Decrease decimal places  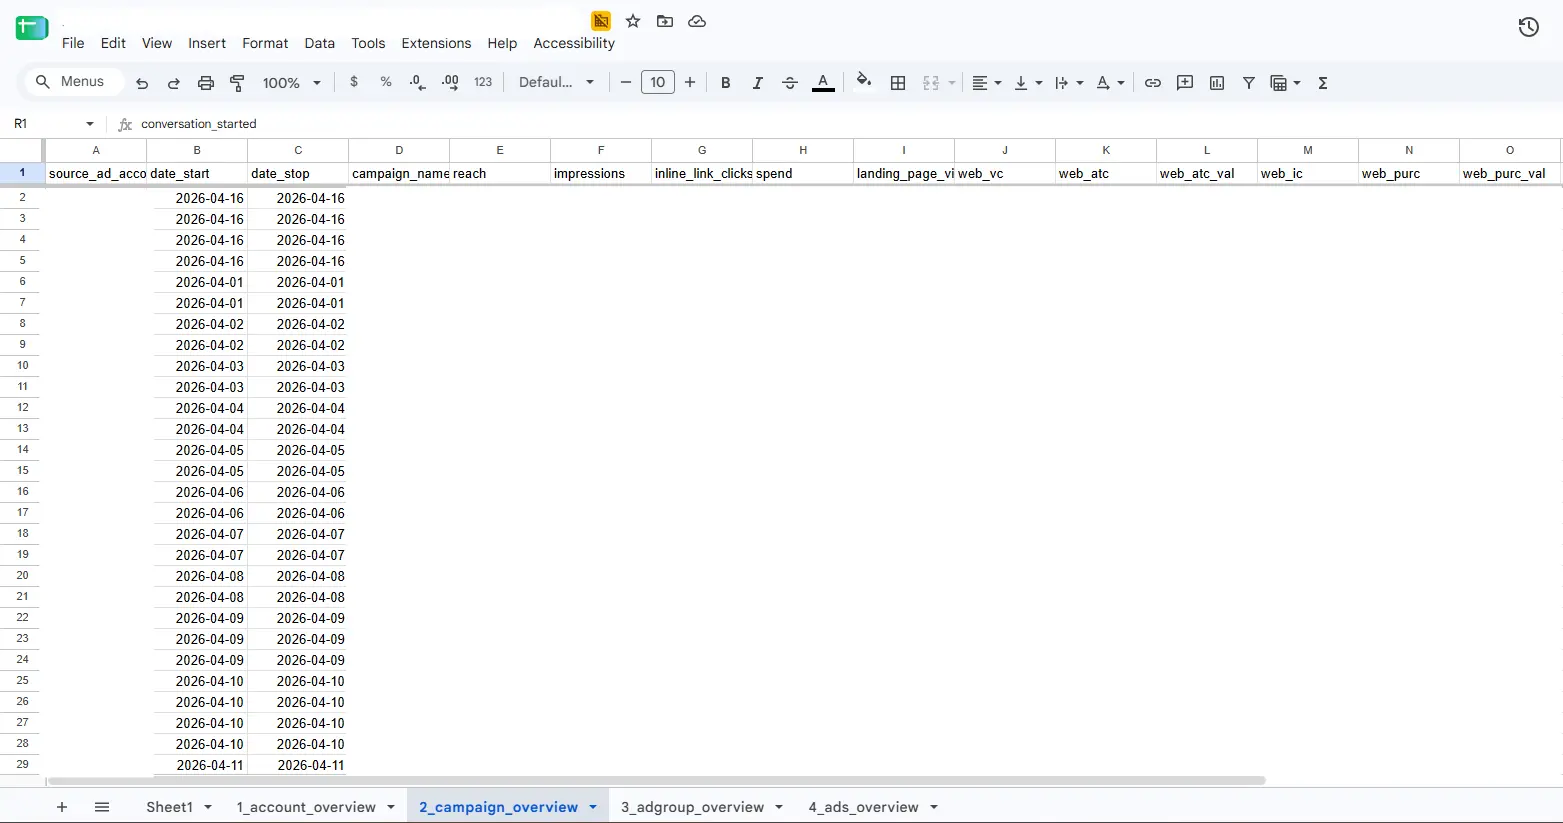click(418, 82)
